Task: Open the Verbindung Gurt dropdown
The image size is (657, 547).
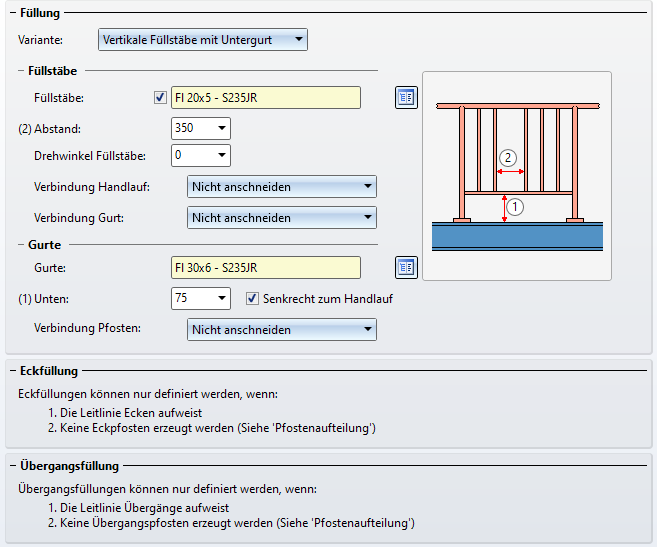Action: coord(282,217)
